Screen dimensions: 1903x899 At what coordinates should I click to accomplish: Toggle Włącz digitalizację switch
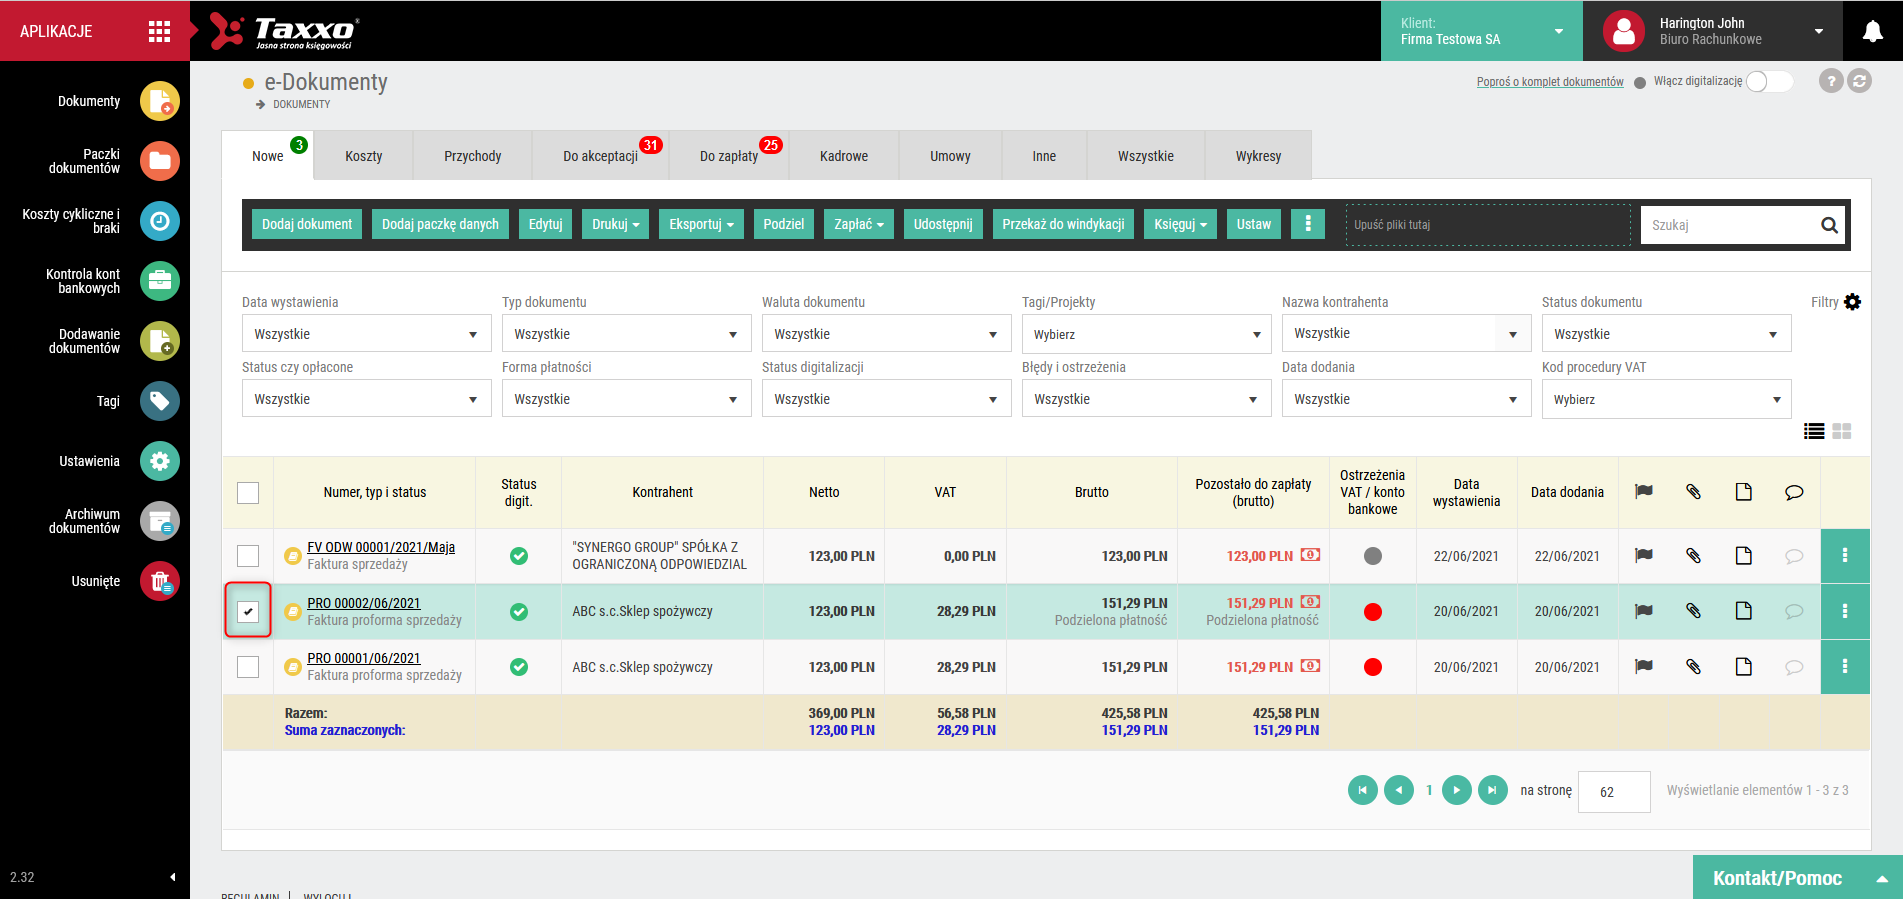pyautogui.click(x=1769, y=81)
